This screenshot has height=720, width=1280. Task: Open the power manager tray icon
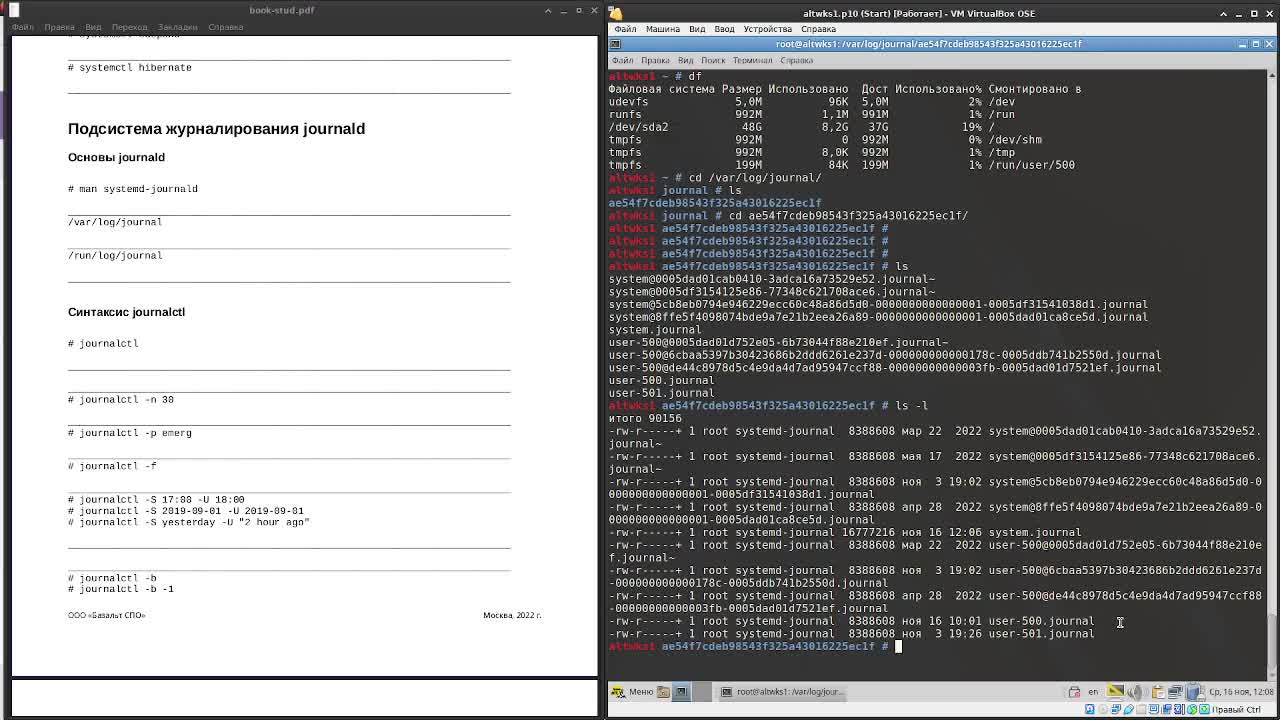[x=1194, y=692]
